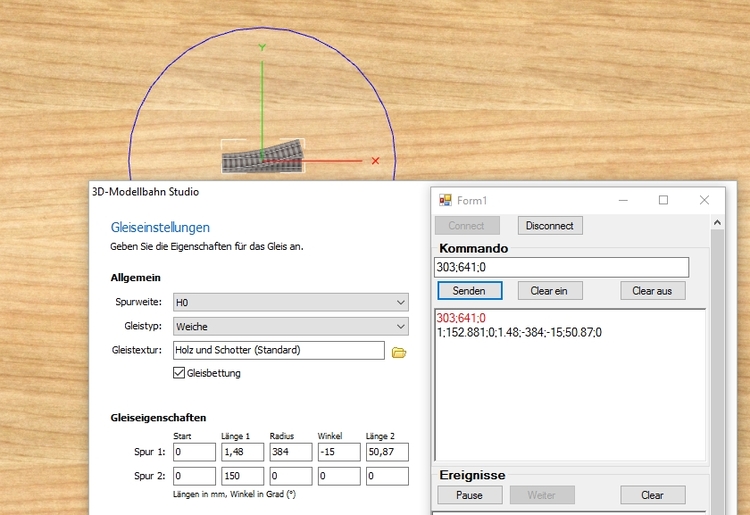Click Clear button in Ereignisse section
Viewport: 750px width, 515px height.
point(652,495)
